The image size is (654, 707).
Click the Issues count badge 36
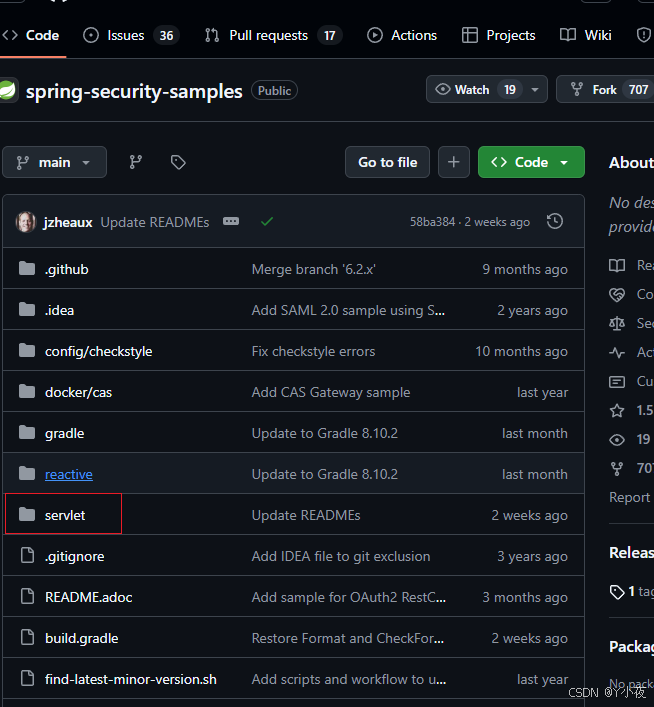coord(166,35)
